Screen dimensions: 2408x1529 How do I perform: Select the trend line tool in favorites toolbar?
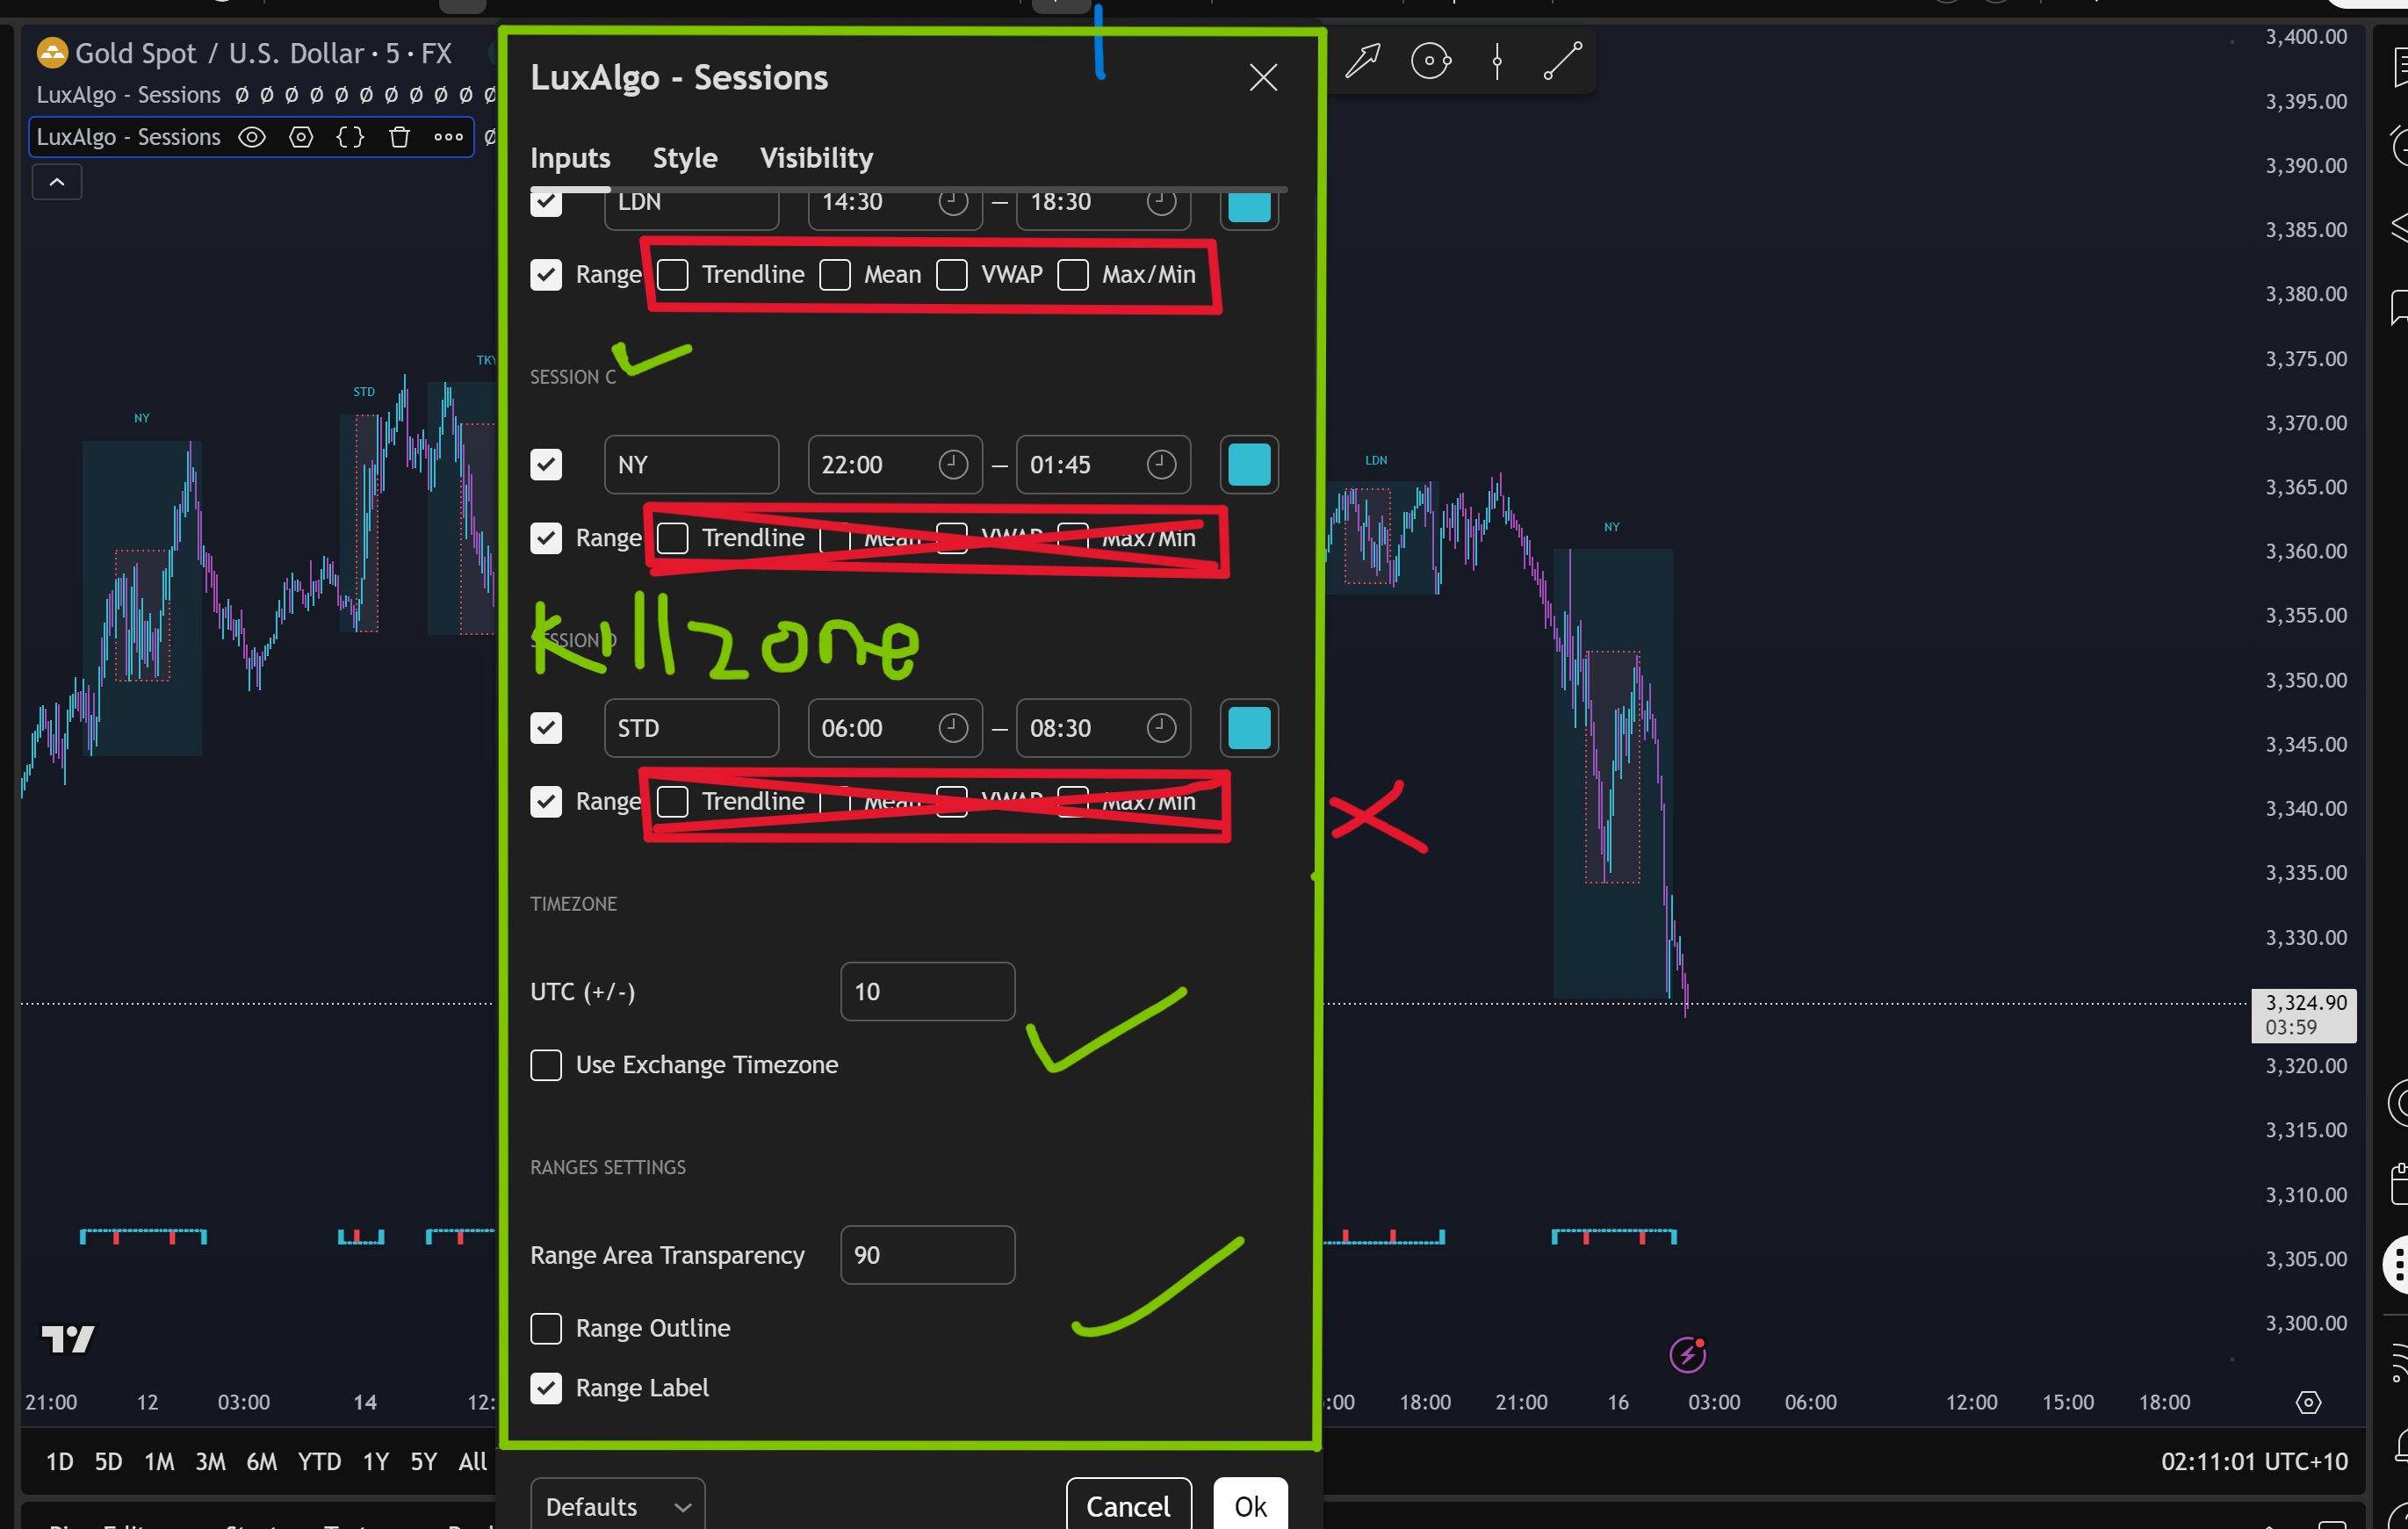1562,61
